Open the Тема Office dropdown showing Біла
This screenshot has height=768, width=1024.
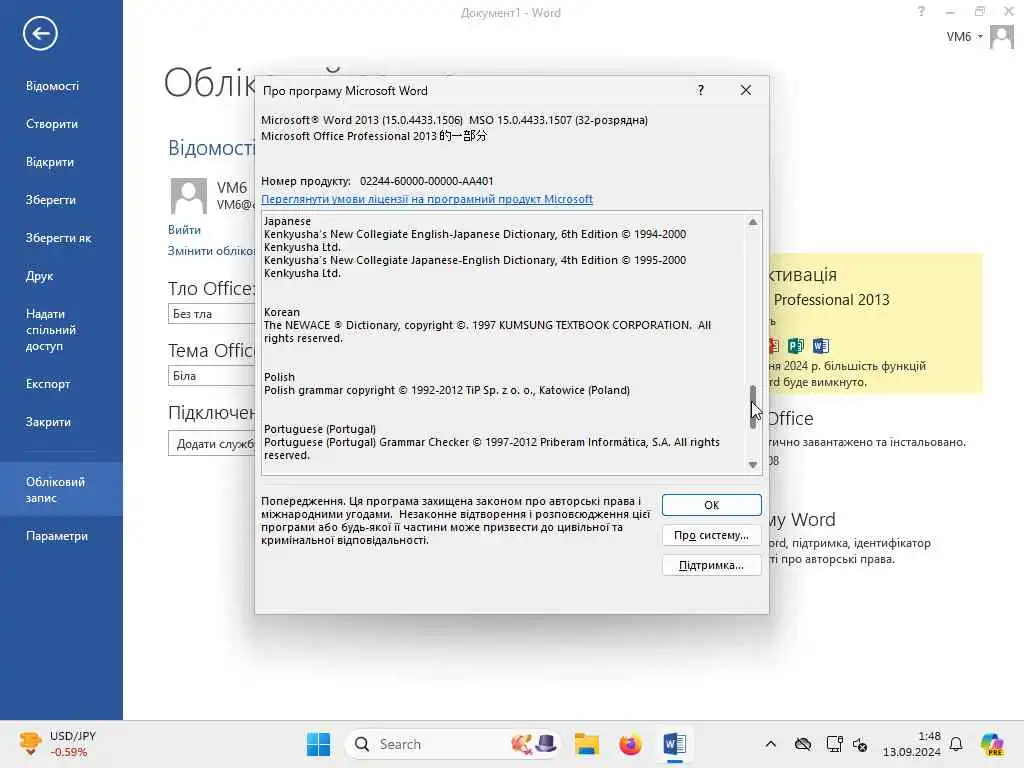click(x=211, y=376)
